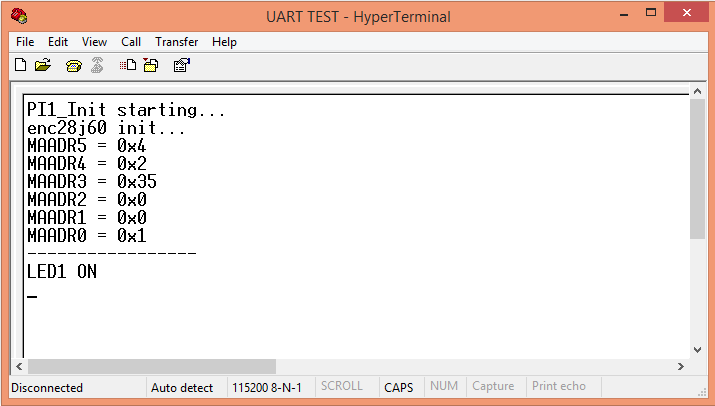Click the Receive file toolbar icon
This screenshot has width=715, height=406.
[x=150, y=65]
